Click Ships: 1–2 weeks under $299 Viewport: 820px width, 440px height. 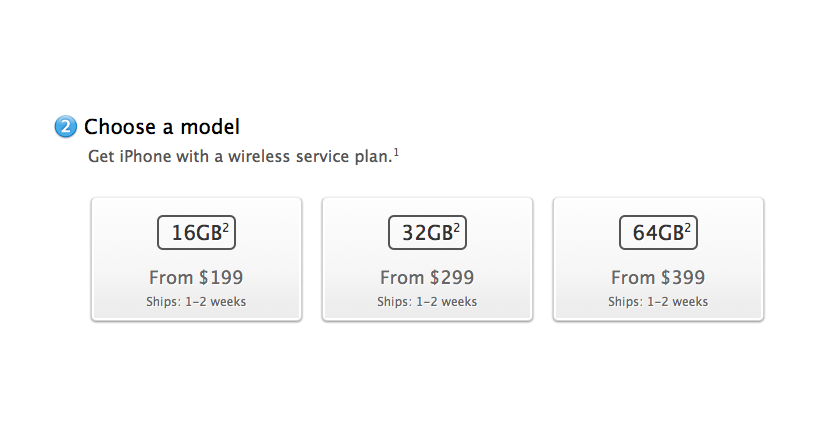pos(427,302)
